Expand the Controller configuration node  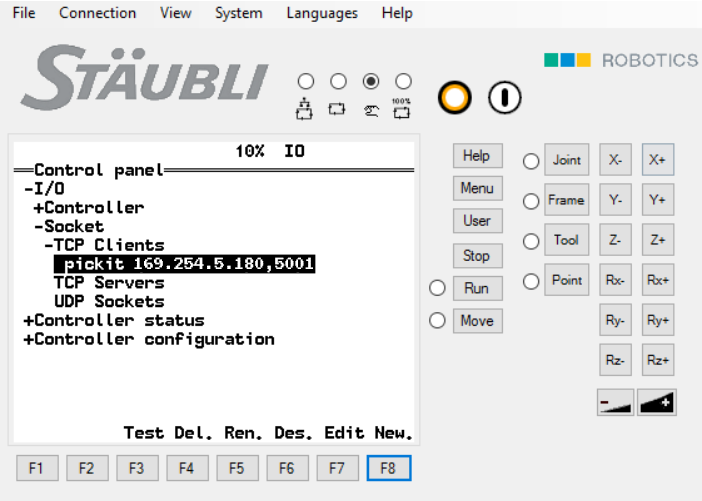pyautogui.click(x=29, y=339)
